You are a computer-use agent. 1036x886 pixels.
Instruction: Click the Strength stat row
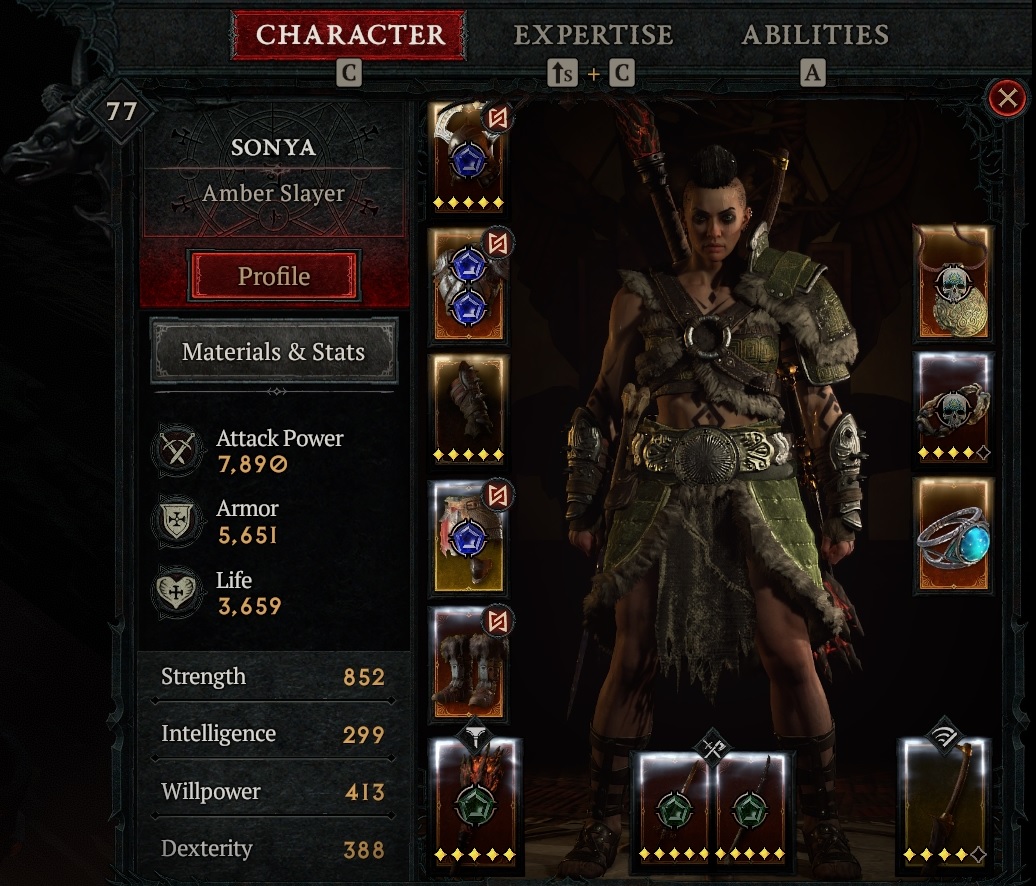(273, 677)
